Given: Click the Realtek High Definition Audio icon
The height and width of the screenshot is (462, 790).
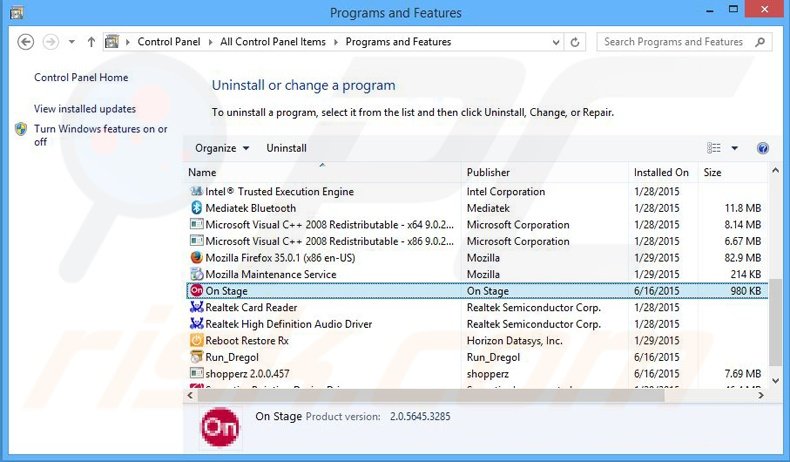Looking at the screenshot, I should pyautogui.click(x=196, y=323).
